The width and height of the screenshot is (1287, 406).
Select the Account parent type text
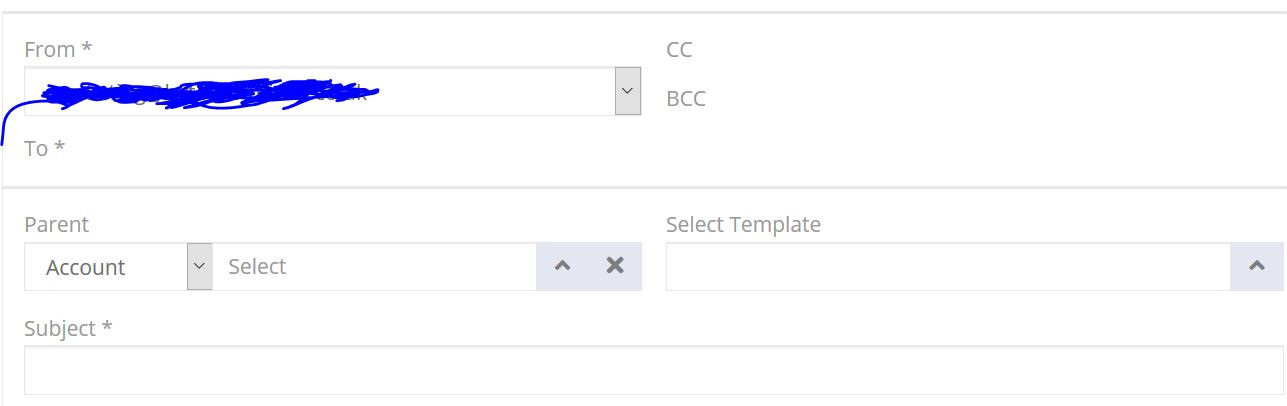[86, 267]
